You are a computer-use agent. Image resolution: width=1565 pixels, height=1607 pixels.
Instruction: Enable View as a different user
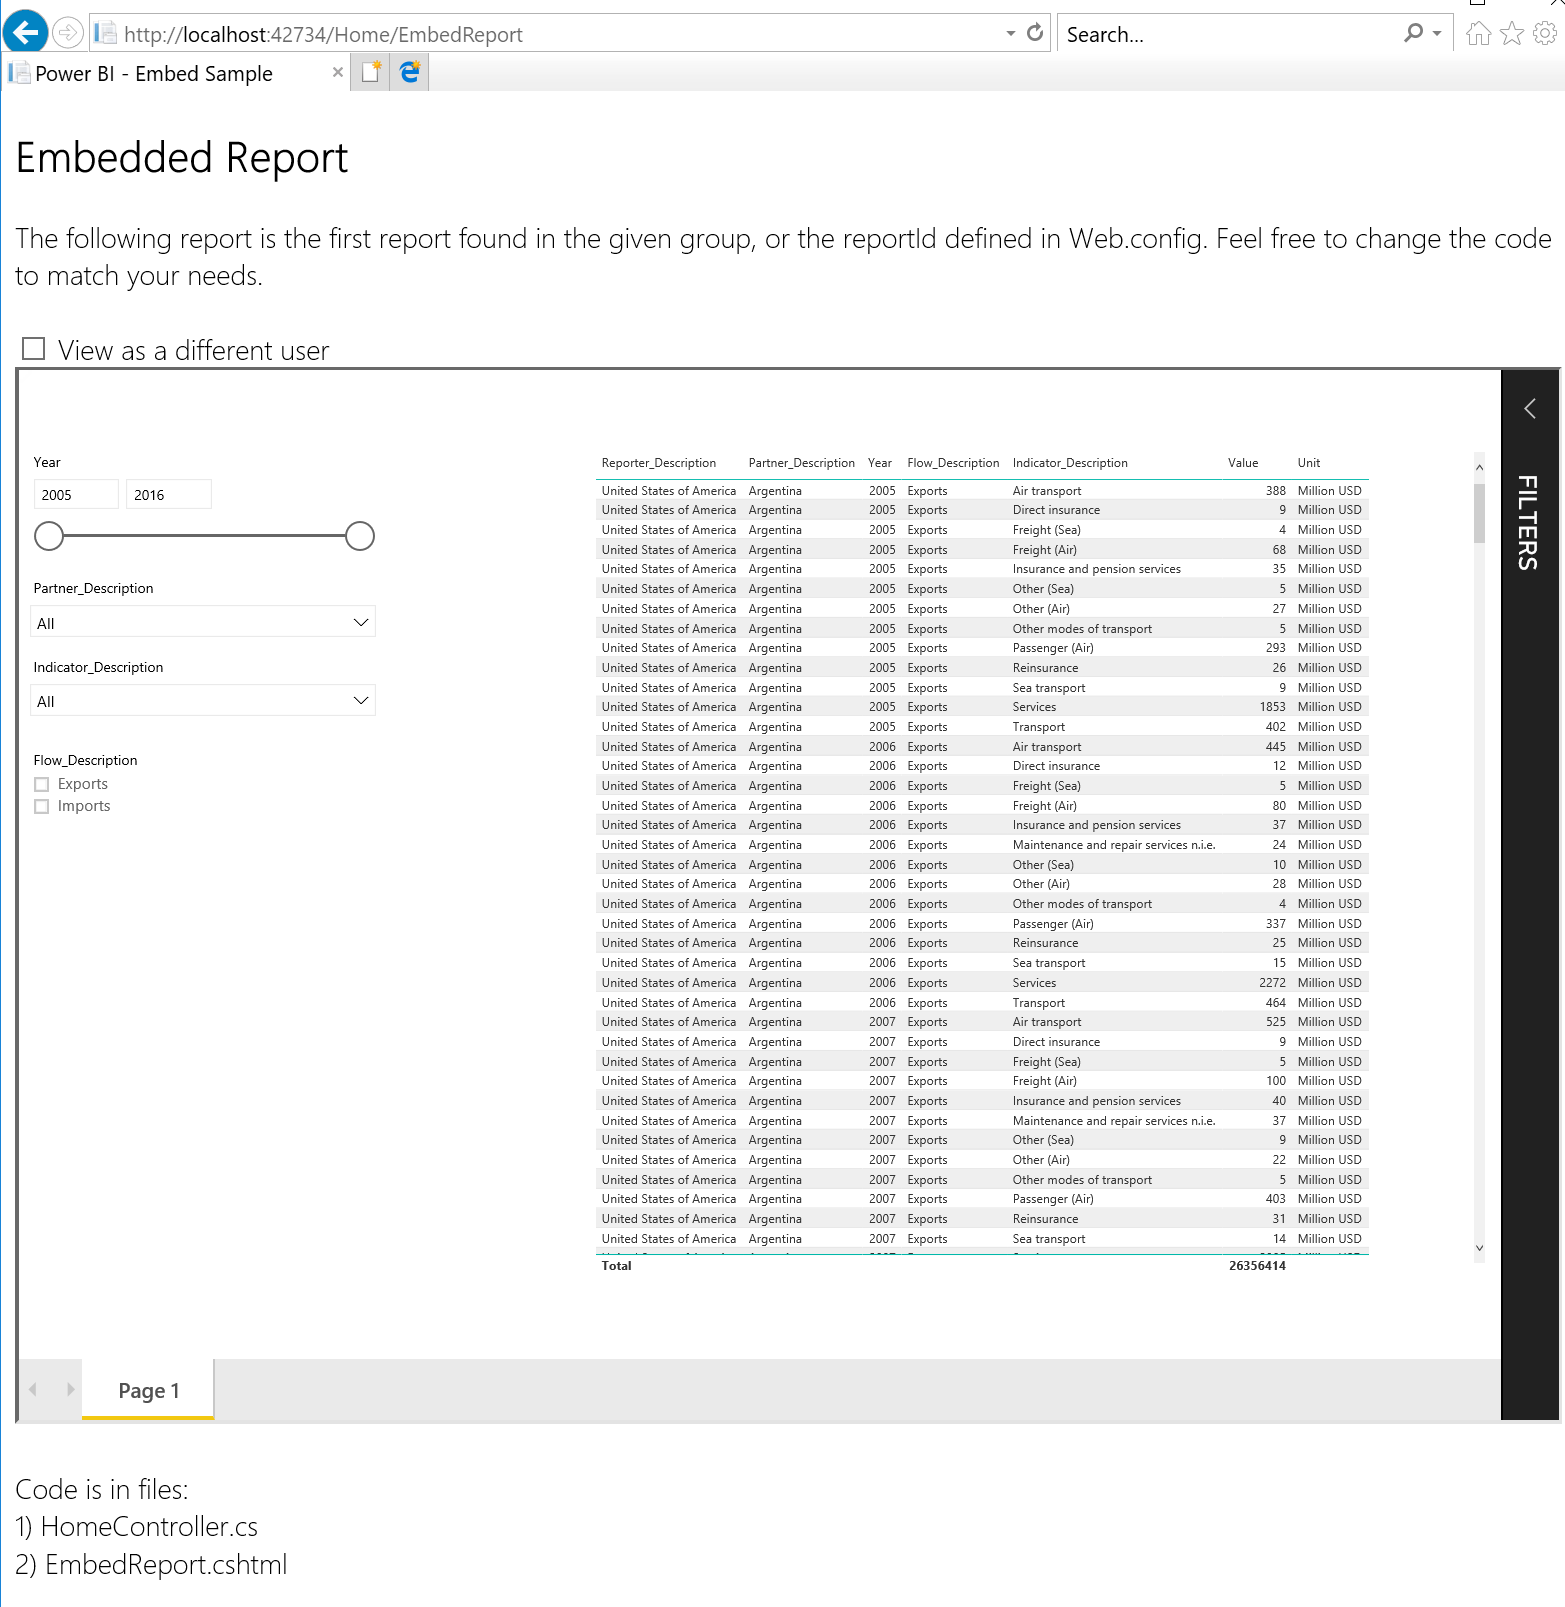click(x=34, y=349)
